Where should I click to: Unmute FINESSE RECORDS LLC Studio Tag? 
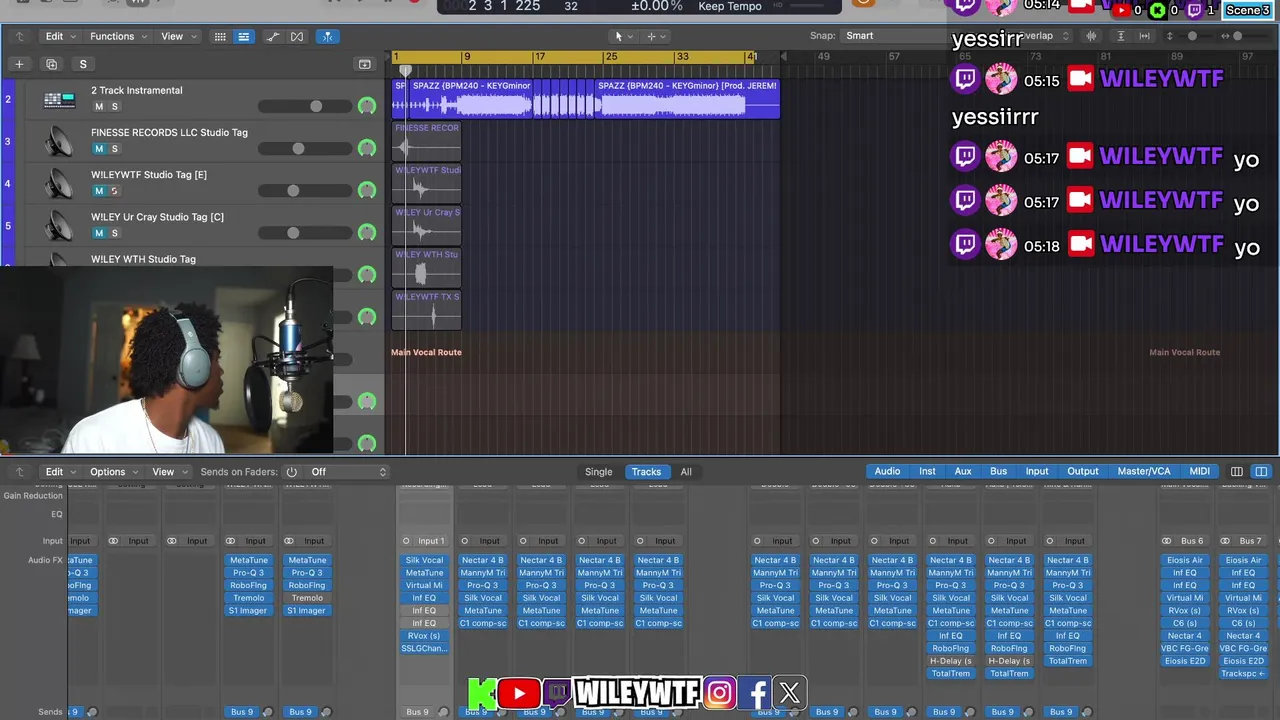click(x=98, y=149)
